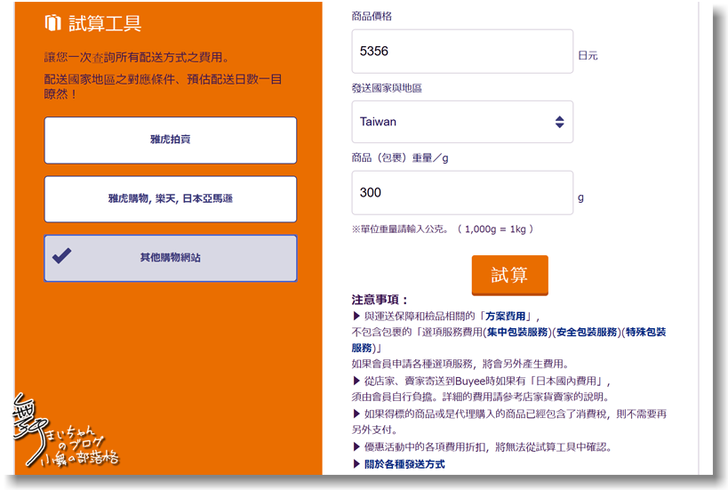Open the 特殊包裝服務 link
The width and height of the screenshot is (728, 490).
(x=645, y=332)
